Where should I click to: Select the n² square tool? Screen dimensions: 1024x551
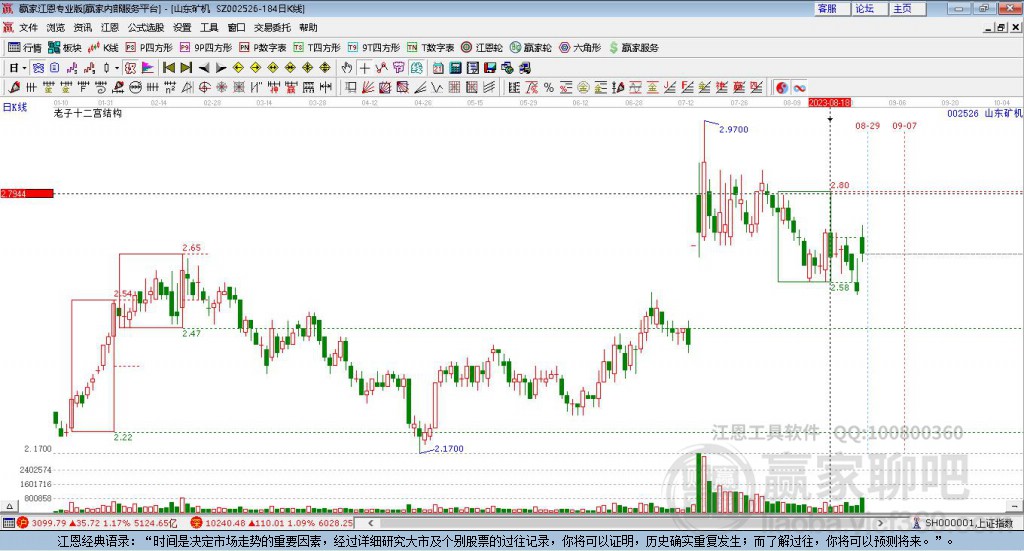coord(170,87)
